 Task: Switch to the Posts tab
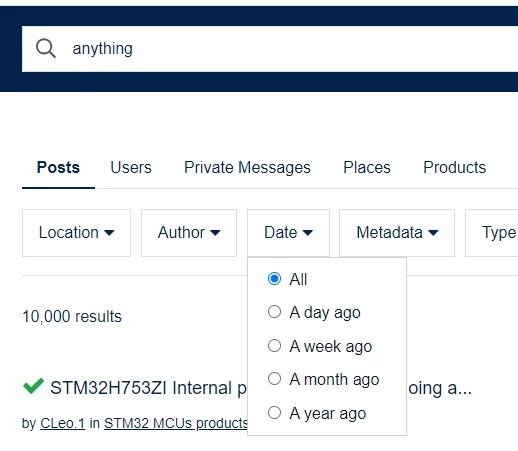pyautogui.click(x=58, y=167)
